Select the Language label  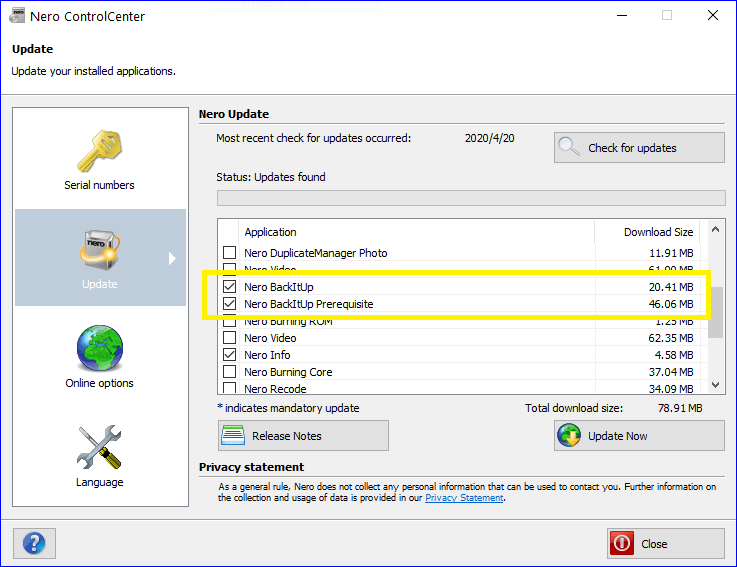point(100,482)
